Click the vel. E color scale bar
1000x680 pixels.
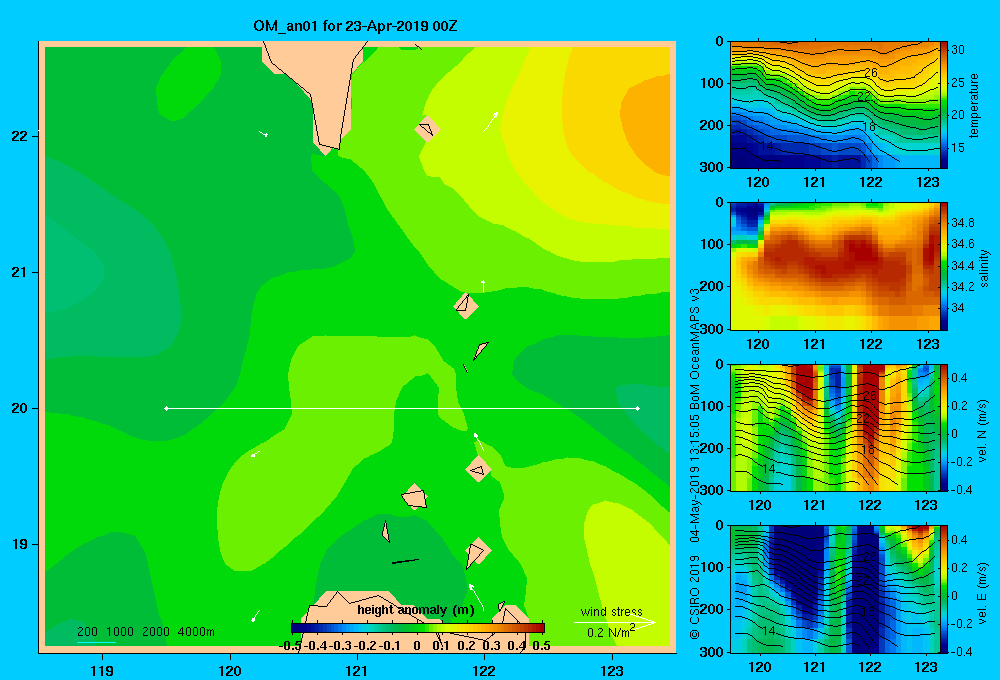pos(943,589)
